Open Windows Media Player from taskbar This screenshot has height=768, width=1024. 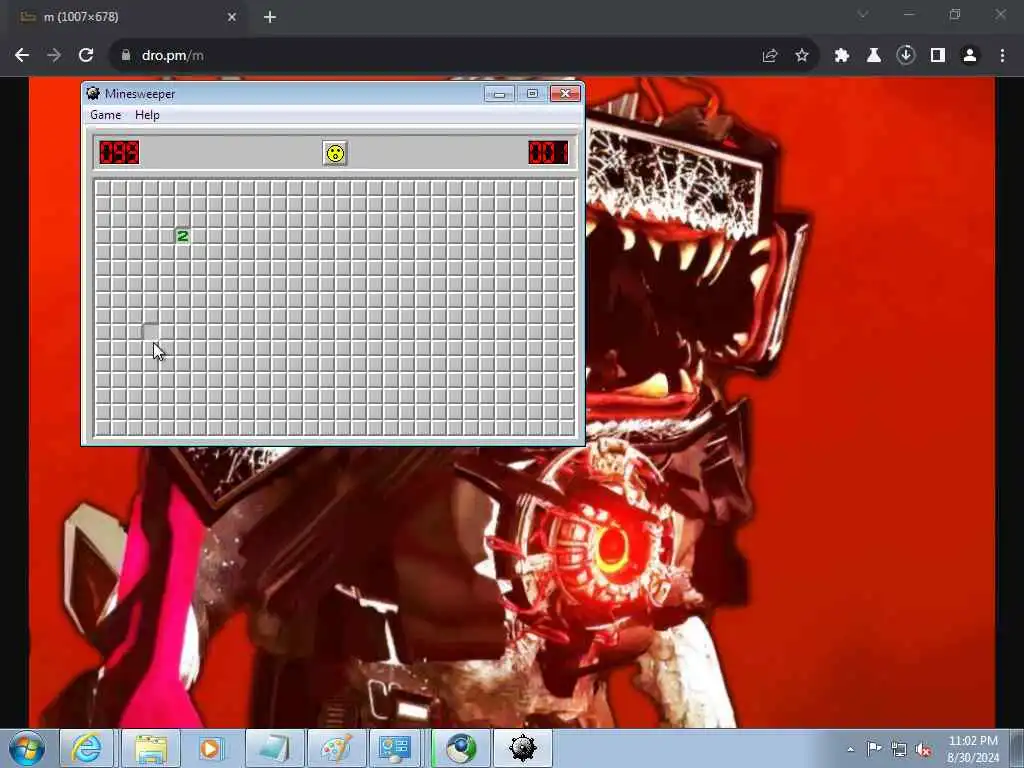pyautogui.click(x=210, y=748)
